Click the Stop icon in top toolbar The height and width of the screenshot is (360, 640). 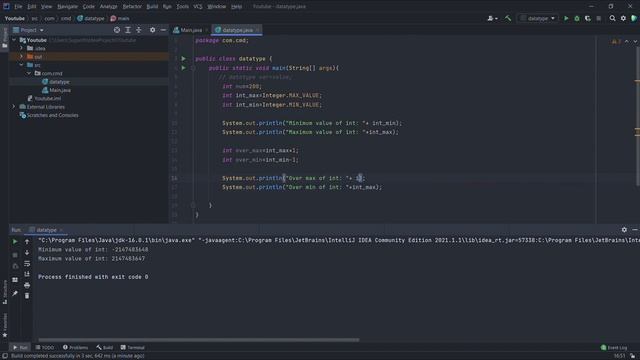599,18
